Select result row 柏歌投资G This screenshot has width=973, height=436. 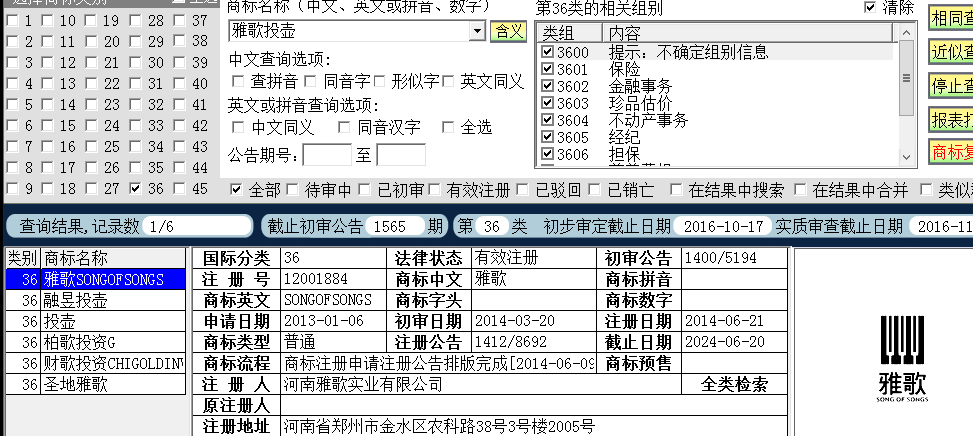[96, 342]
